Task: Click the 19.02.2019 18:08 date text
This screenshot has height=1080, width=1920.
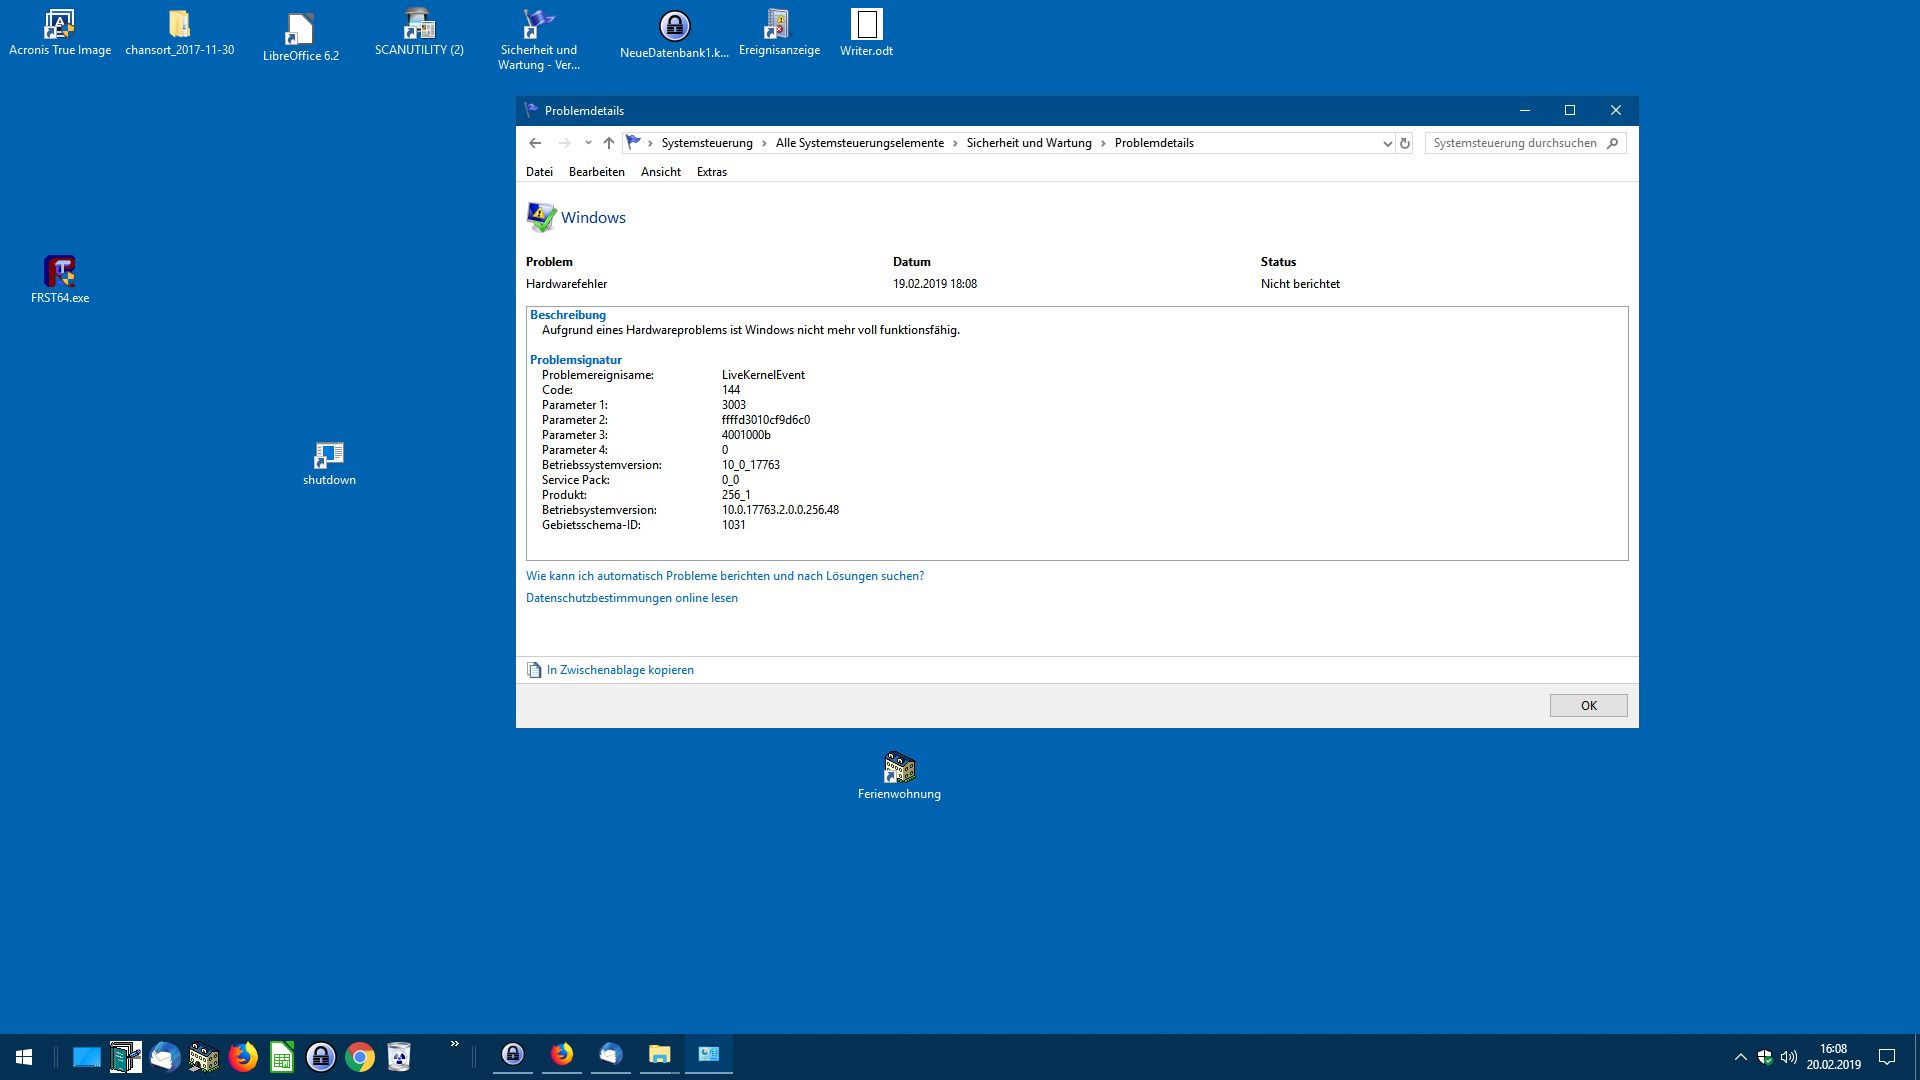Action: (935, 284)
